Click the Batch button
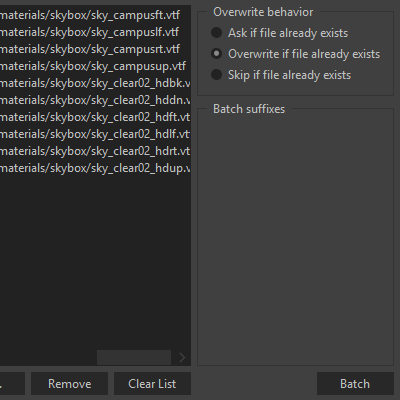 [355, 384]
